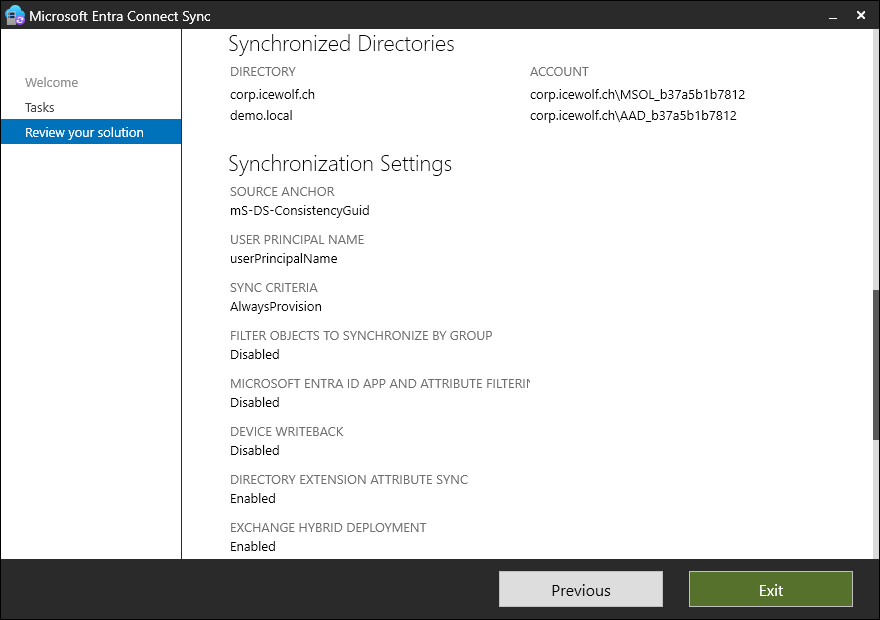
Task: Click the SYNC CRITERIA label
Action: point(273,288)
